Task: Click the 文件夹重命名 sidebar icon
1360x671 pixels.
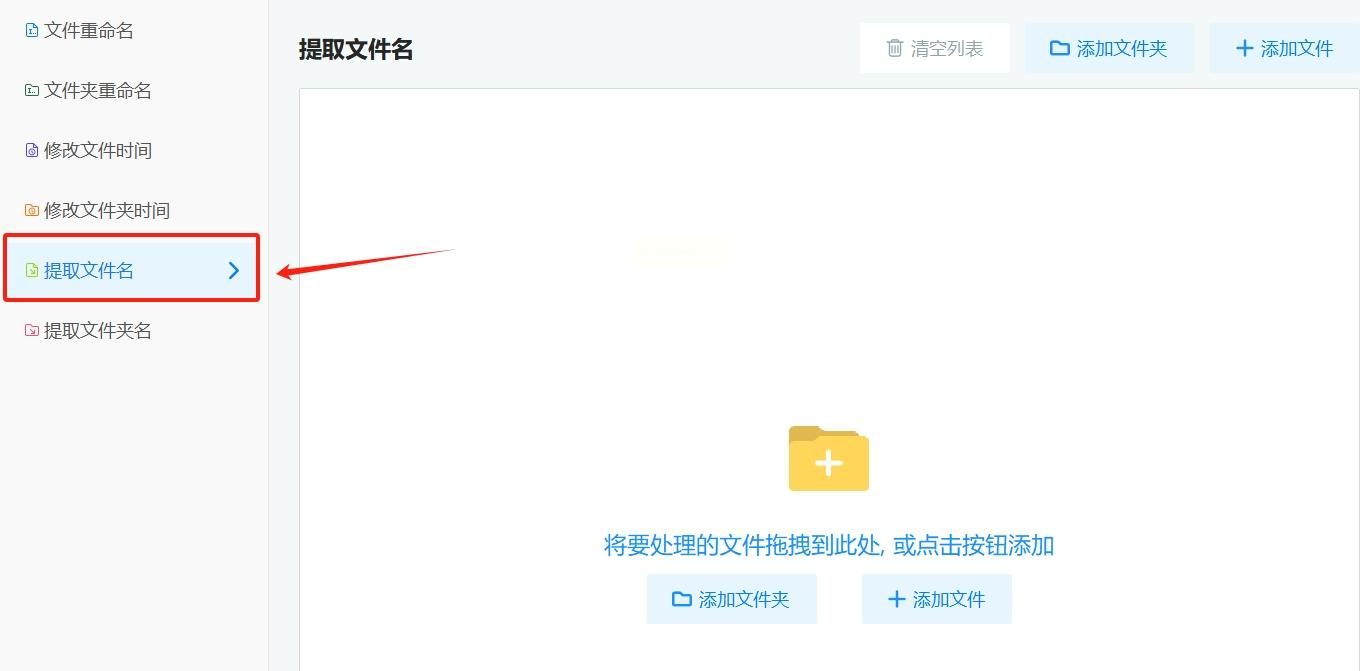Action: tap(32, 91)
